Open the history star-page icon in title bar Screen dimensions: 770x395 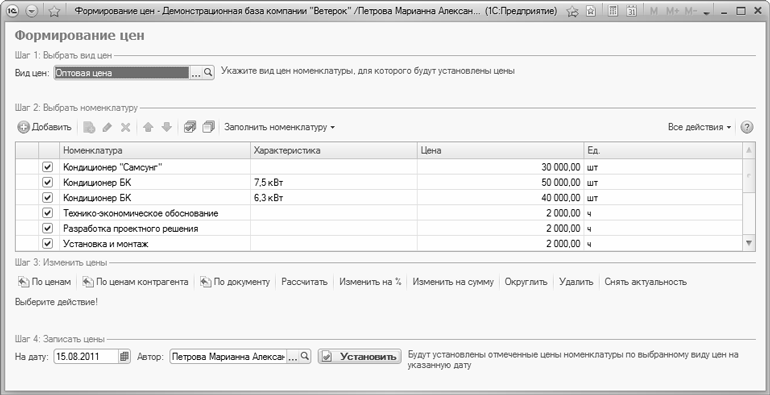[x=592, y=11]
